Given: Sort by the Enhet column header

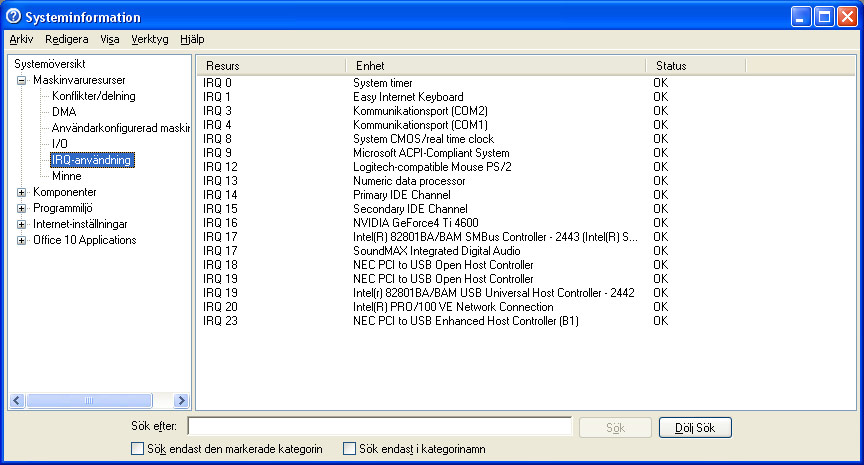Looking at the screenshot, I should (495, 66).
